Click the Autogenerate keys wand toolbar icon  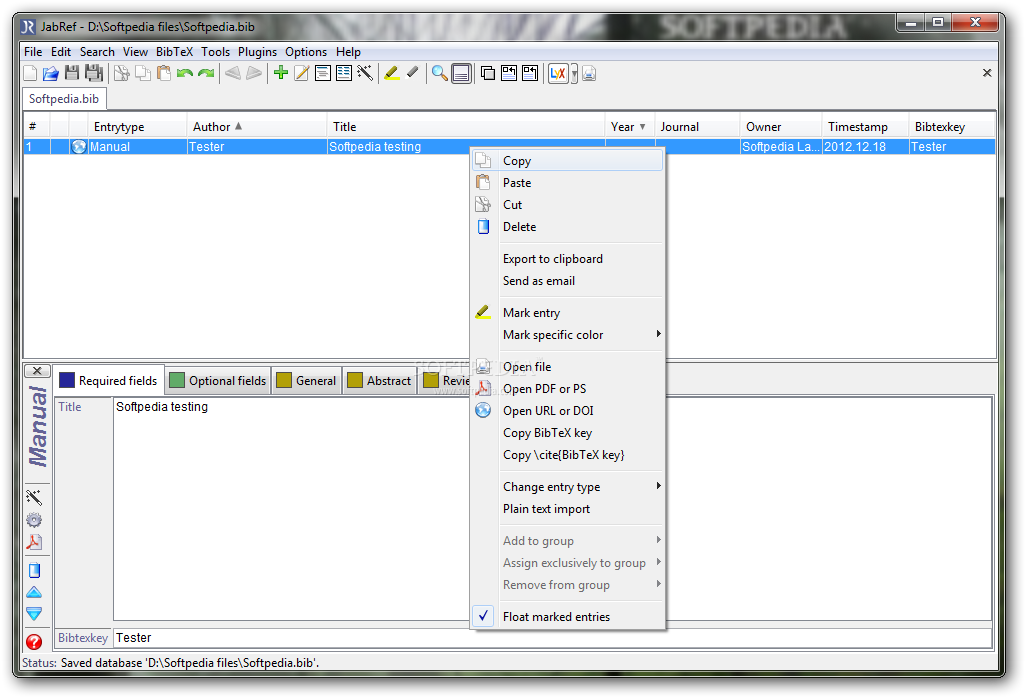click(x=365, y=73)
